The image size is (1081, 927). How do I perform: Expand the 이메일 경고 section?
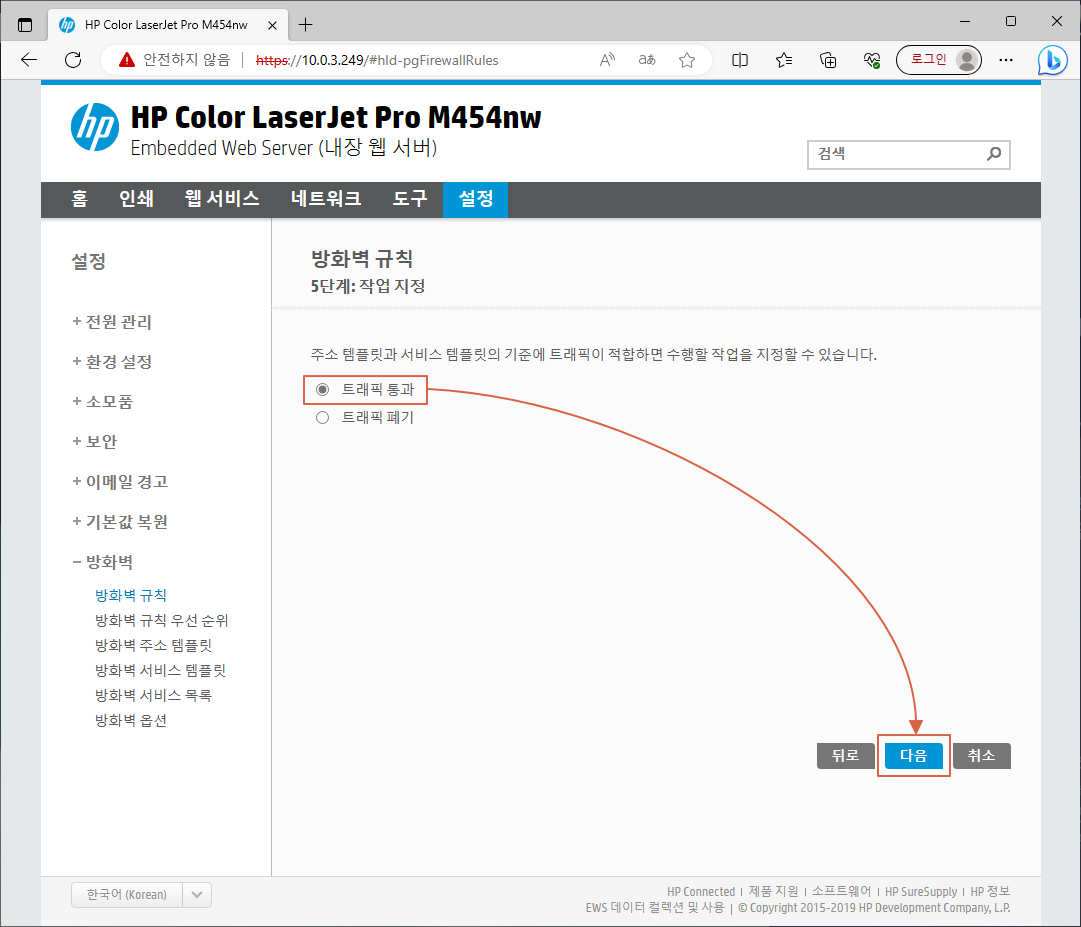[x=120, y=482]
